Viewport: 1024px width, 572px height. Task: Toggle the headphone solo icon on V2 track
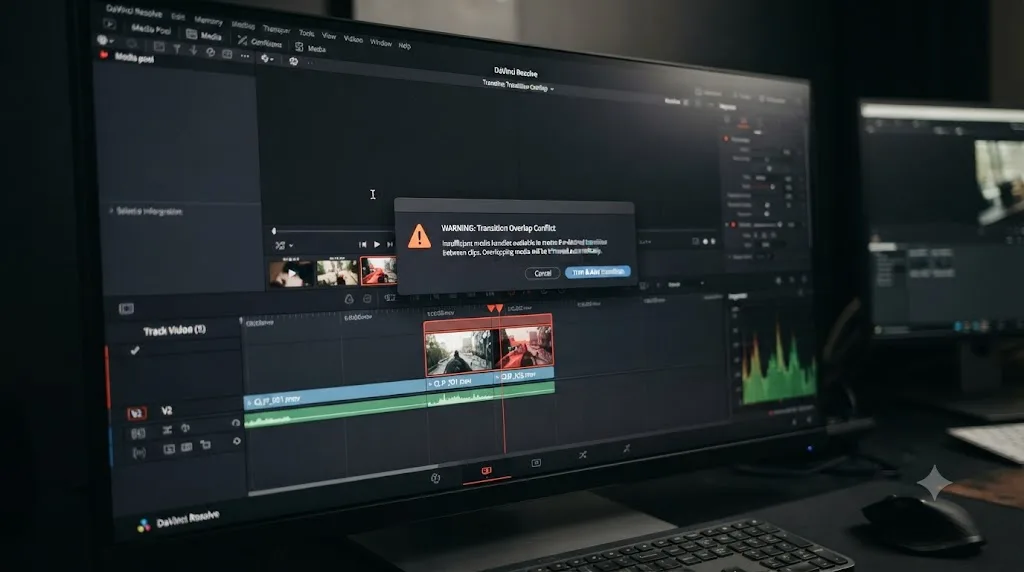click(236, 423)
